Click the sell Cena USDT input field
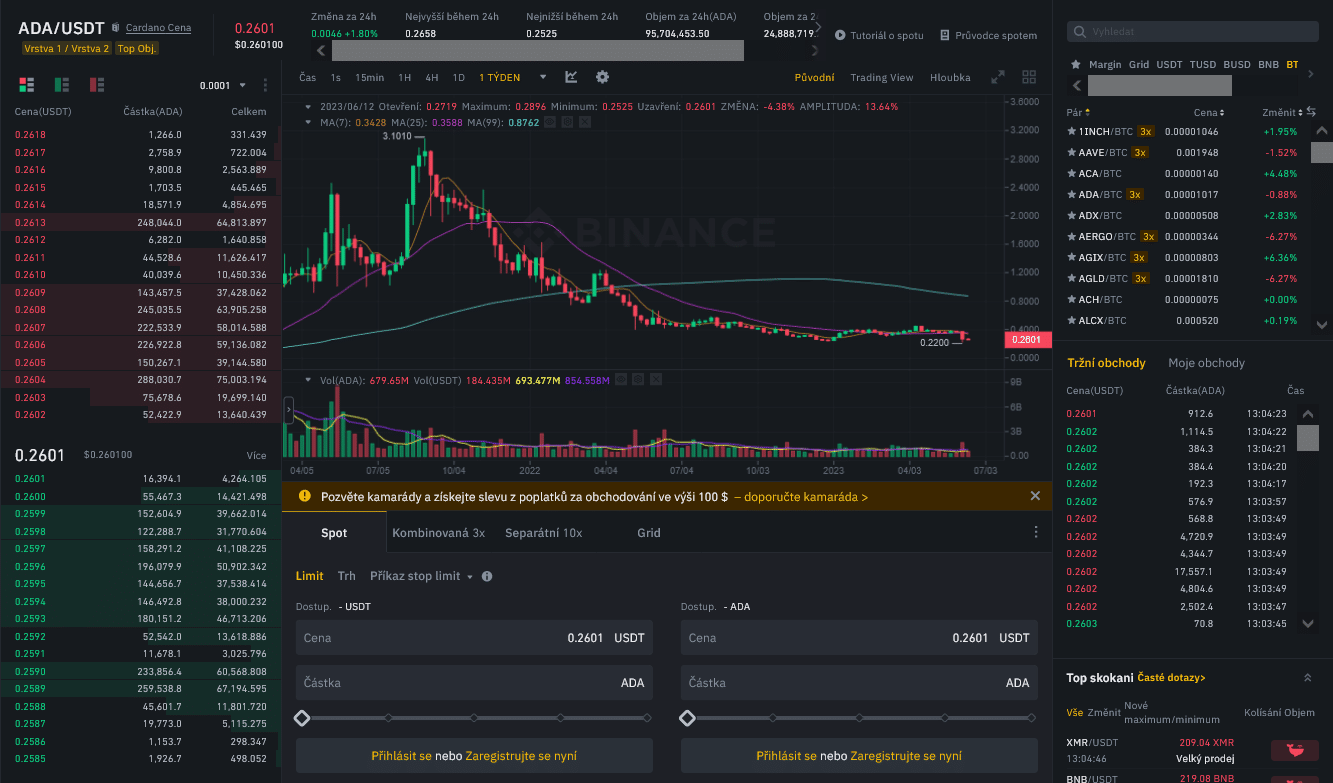The width and height of the screenshot is (1333, 783). click(x=859, y=638)
